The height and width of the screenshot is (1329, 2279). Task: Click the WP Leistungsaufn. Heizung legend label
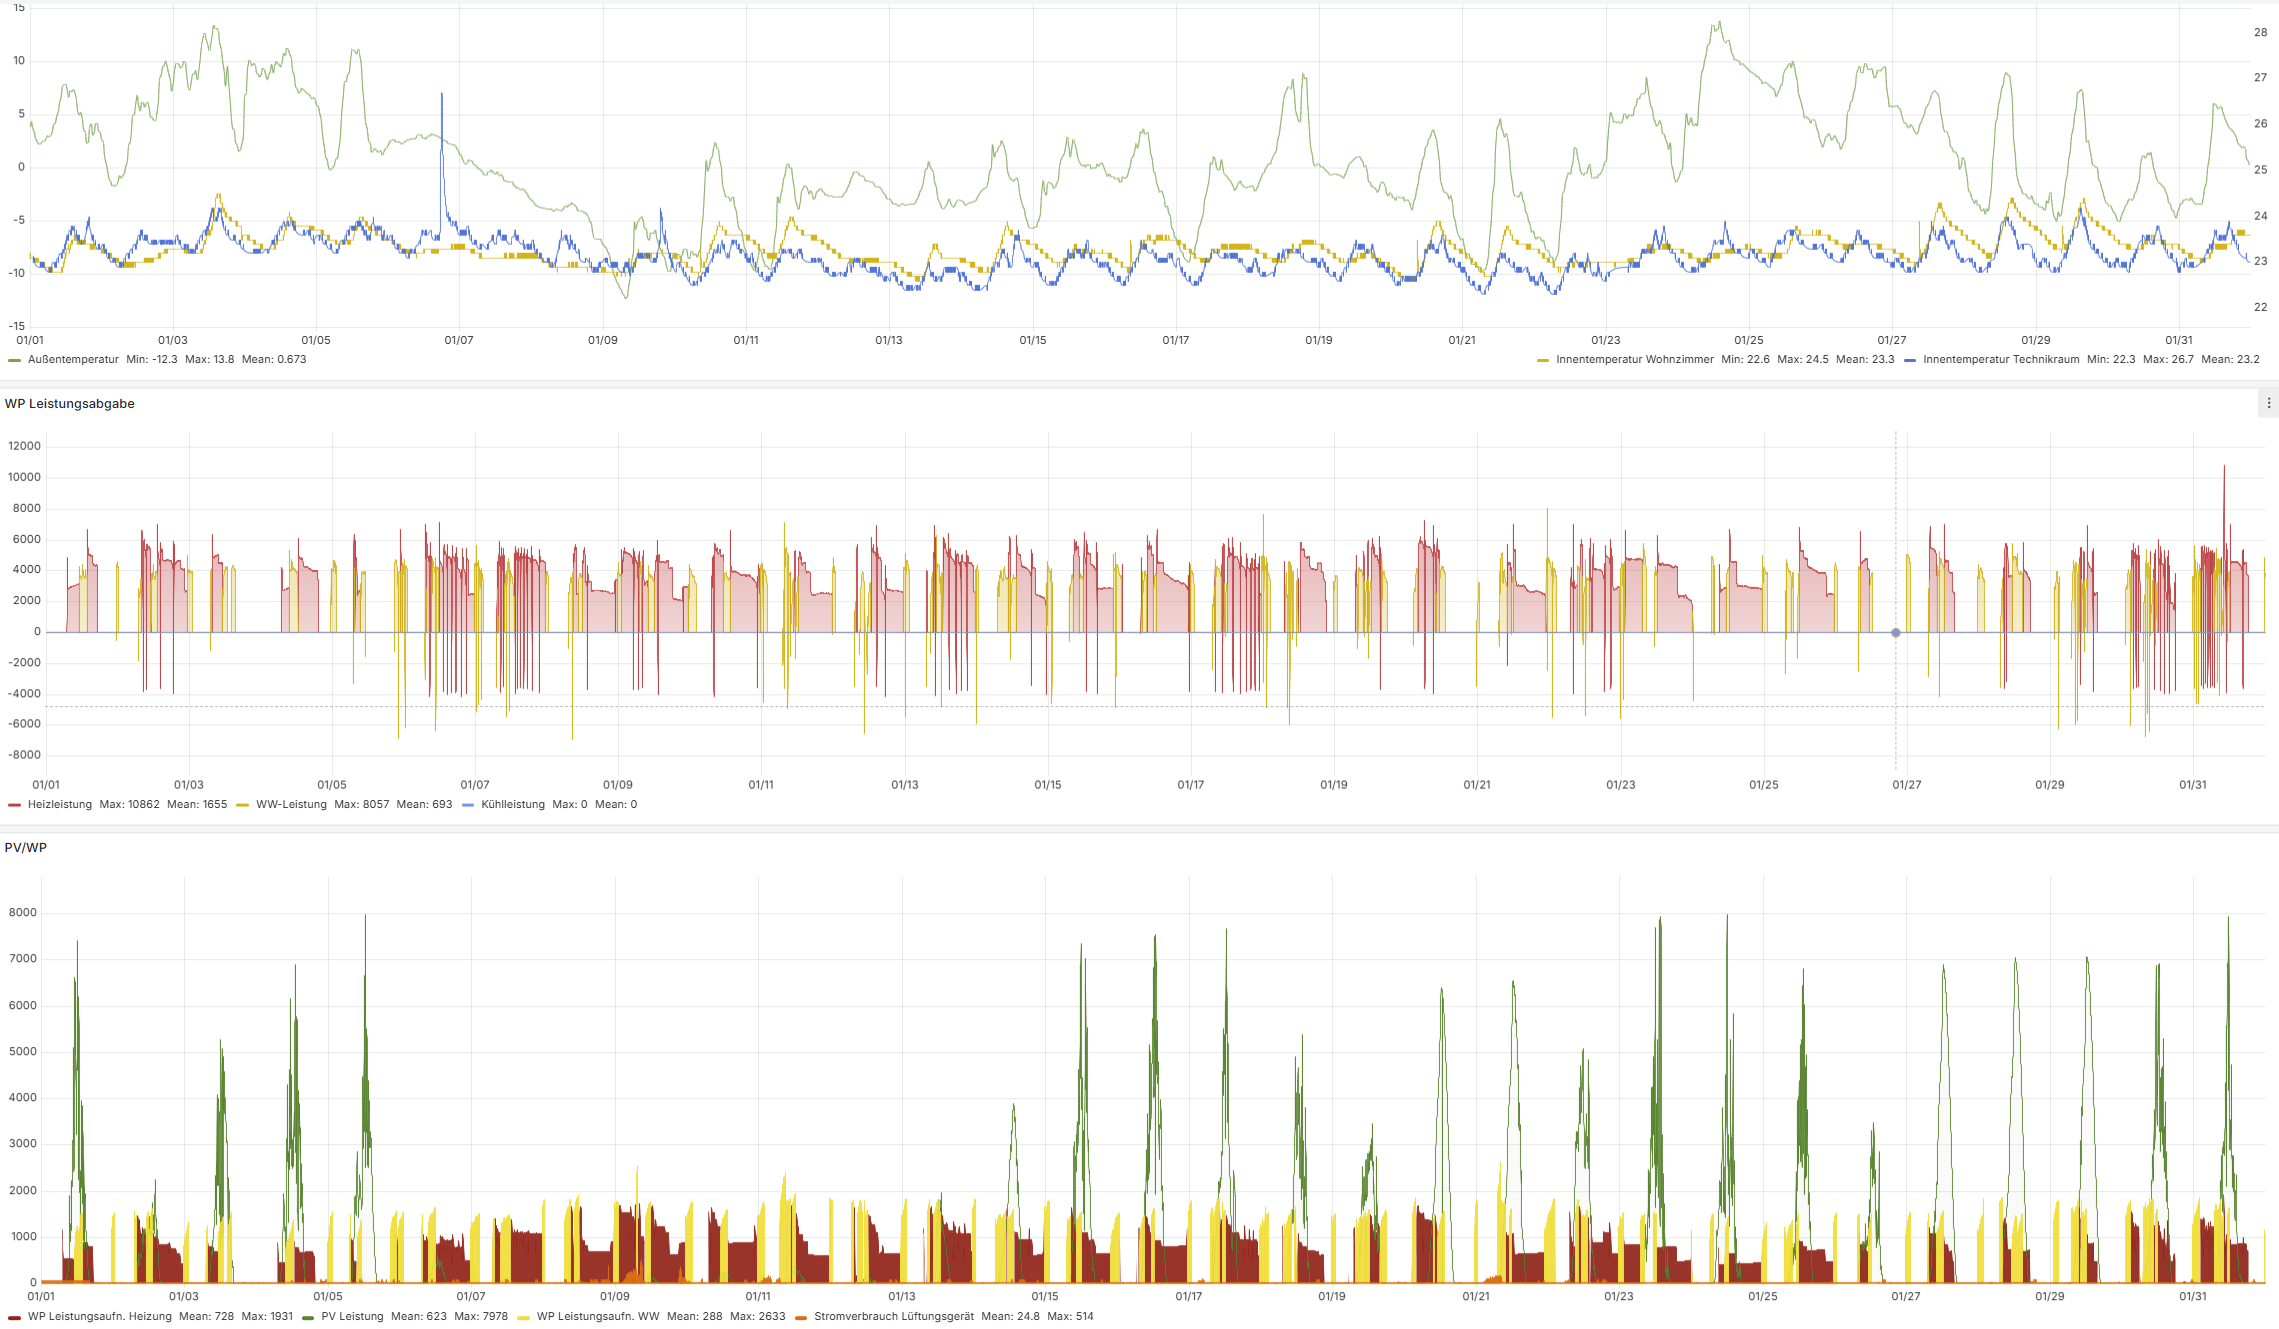100,1317
